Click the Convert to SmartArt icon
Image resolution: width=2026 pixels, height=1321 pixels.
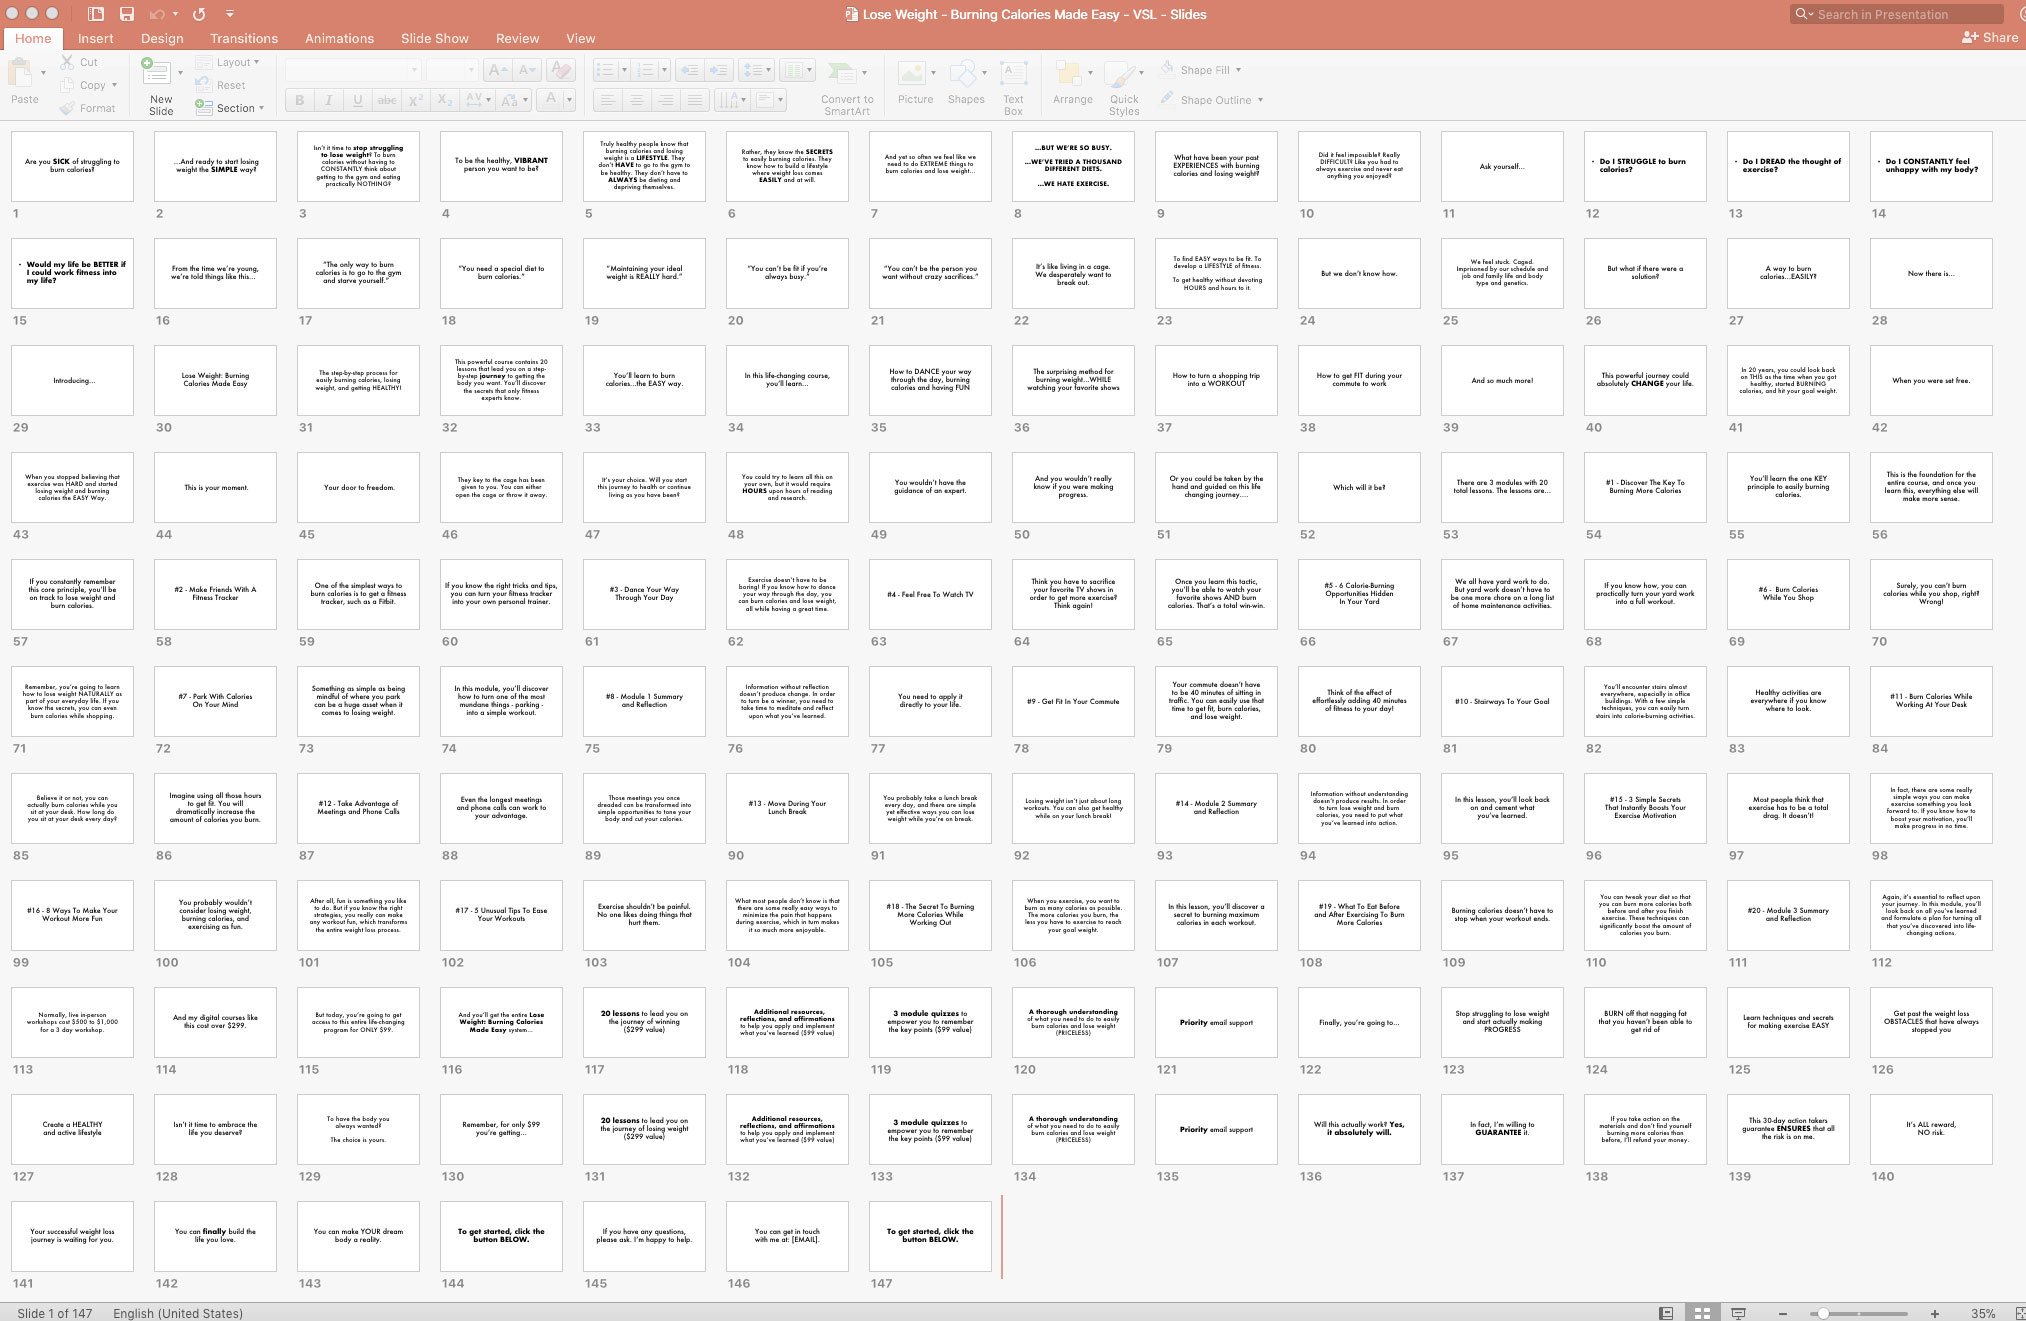[x=842, y=73]
